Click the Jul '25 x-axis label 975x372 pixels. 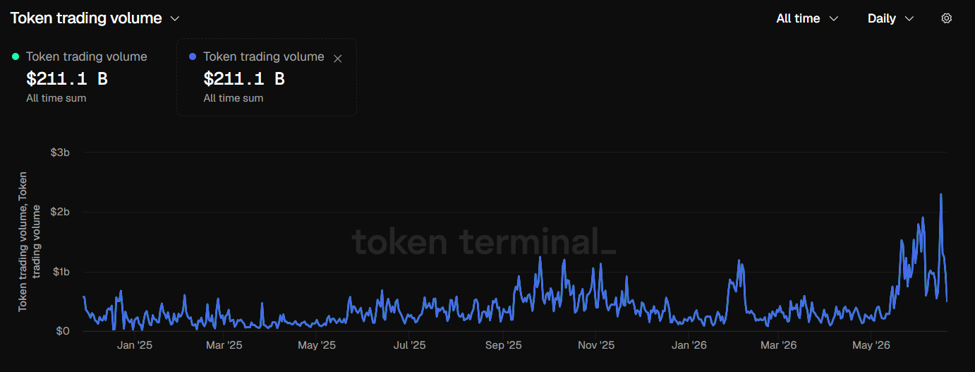tap(410, 345)
